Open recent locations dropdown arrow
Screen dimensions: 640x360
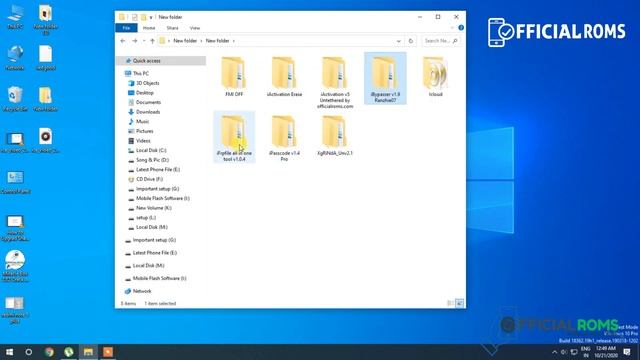pyautogui.click(x=144, y=41)
